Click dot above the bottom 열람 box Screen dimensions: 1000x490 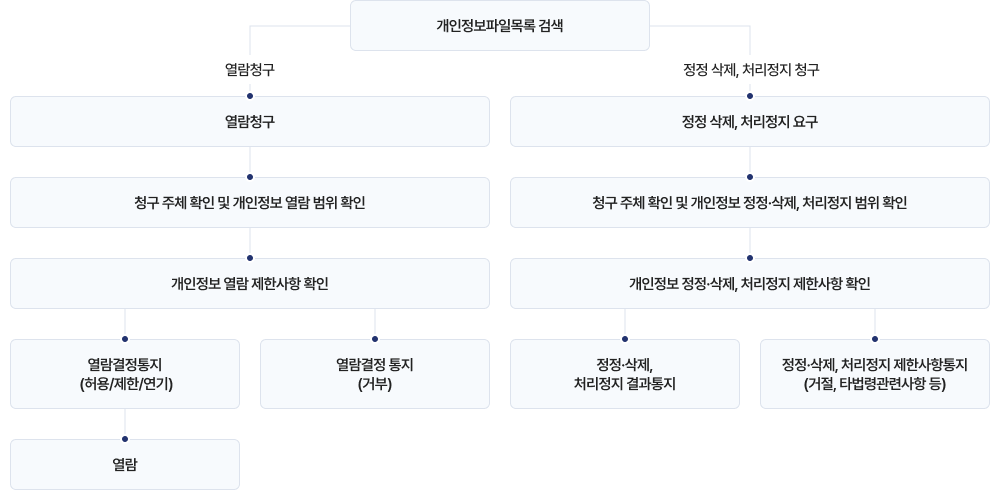(x=125, y=439)
